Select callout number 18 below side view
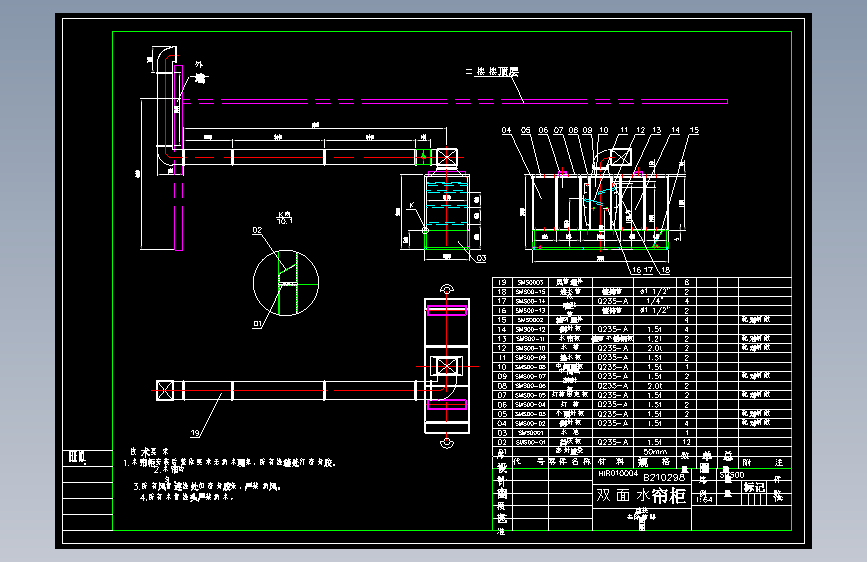 tap(665, 270)
